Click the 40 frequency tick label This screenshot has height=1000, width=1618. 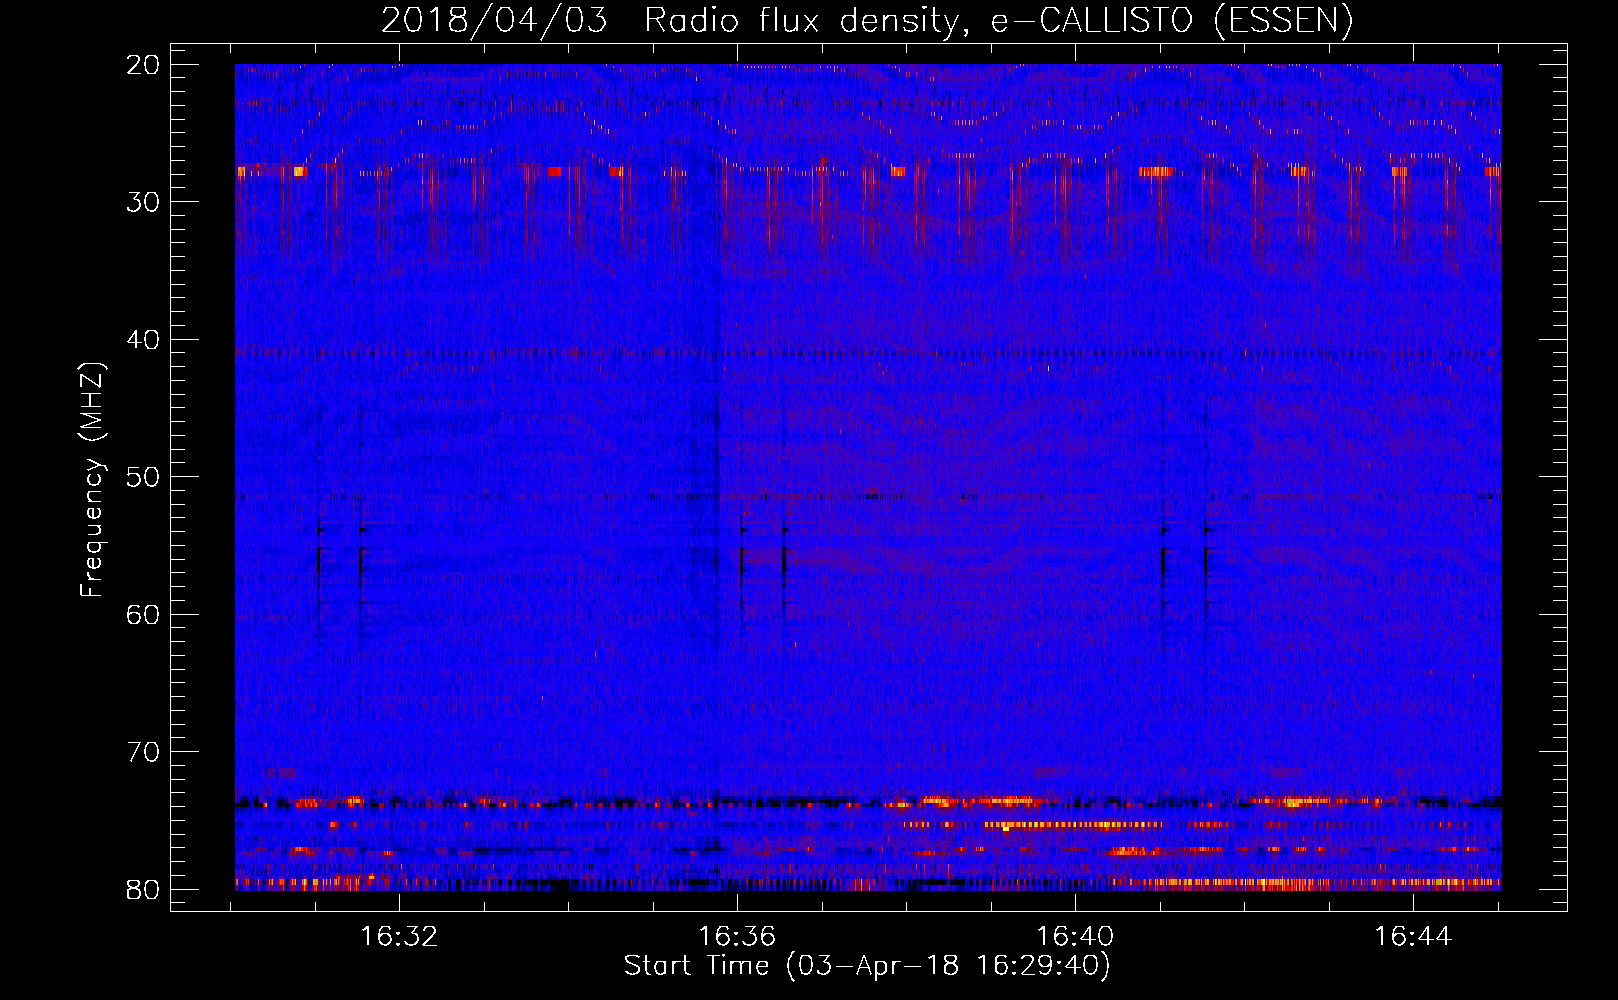tap(143, 340)
